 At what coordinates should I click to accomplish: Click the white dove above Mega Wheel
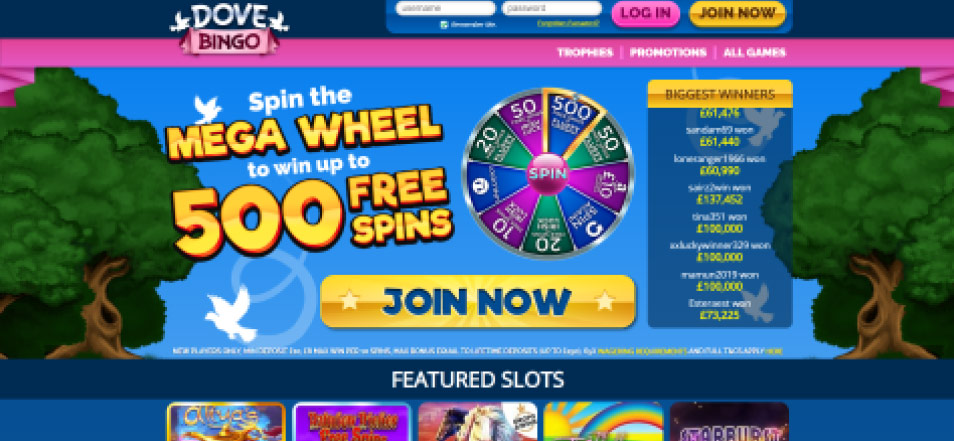[207, 110]
